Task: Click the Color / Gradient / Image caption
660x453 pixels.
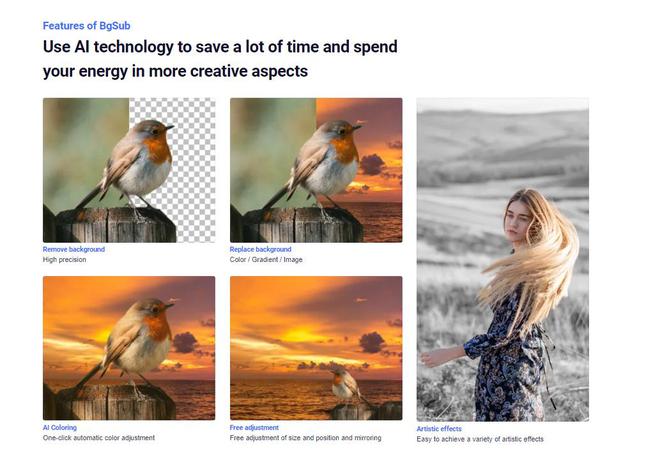Action: tap(266, 260)
